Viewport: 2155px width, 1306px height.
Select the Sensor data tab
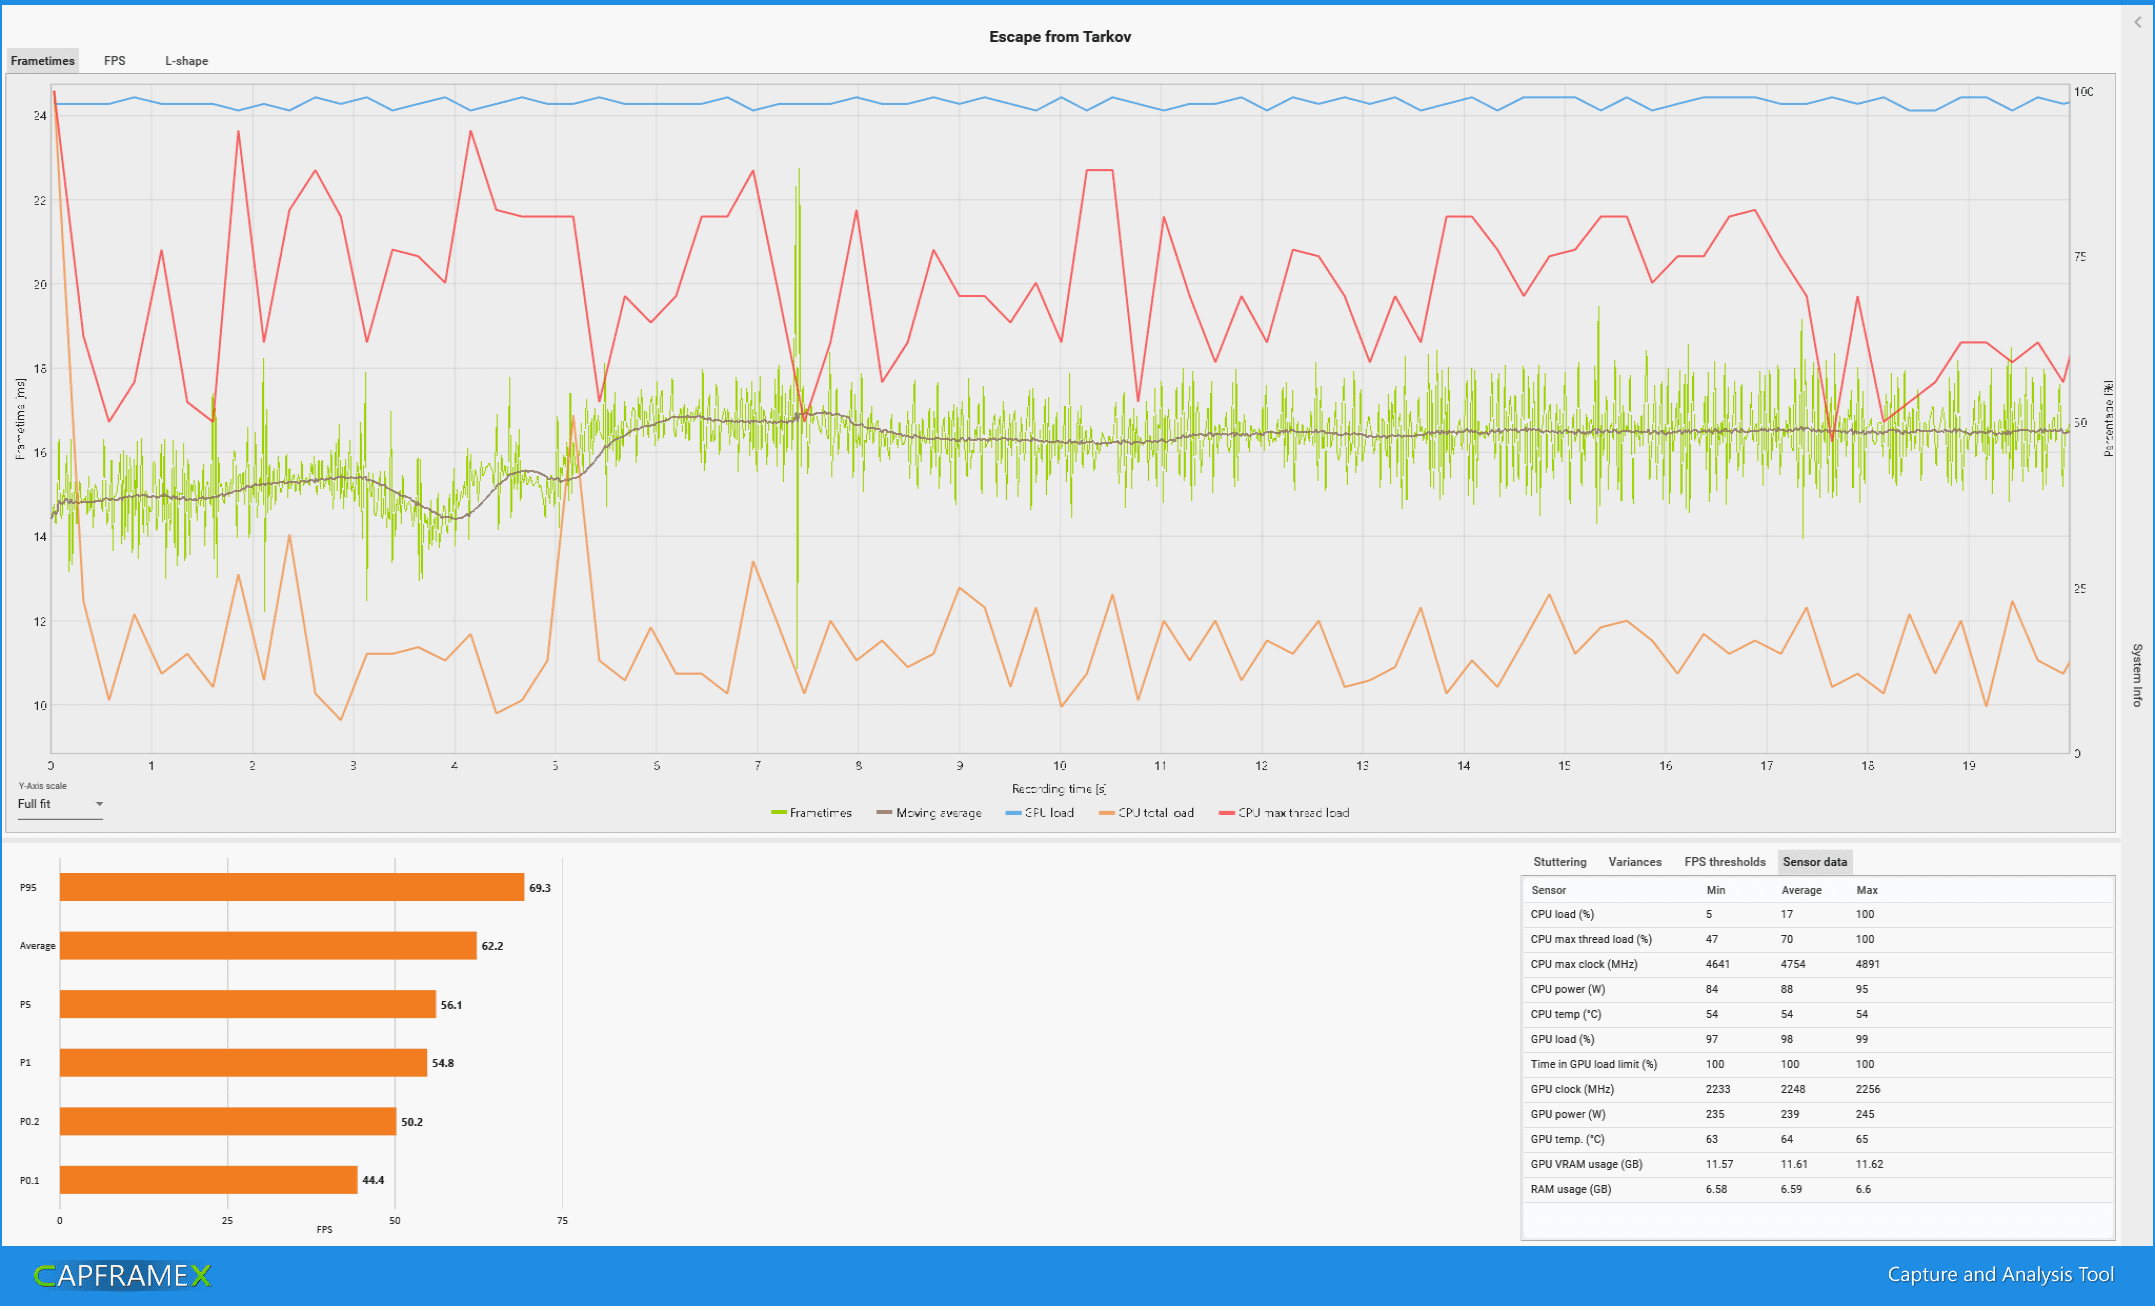pos(1814,862)
